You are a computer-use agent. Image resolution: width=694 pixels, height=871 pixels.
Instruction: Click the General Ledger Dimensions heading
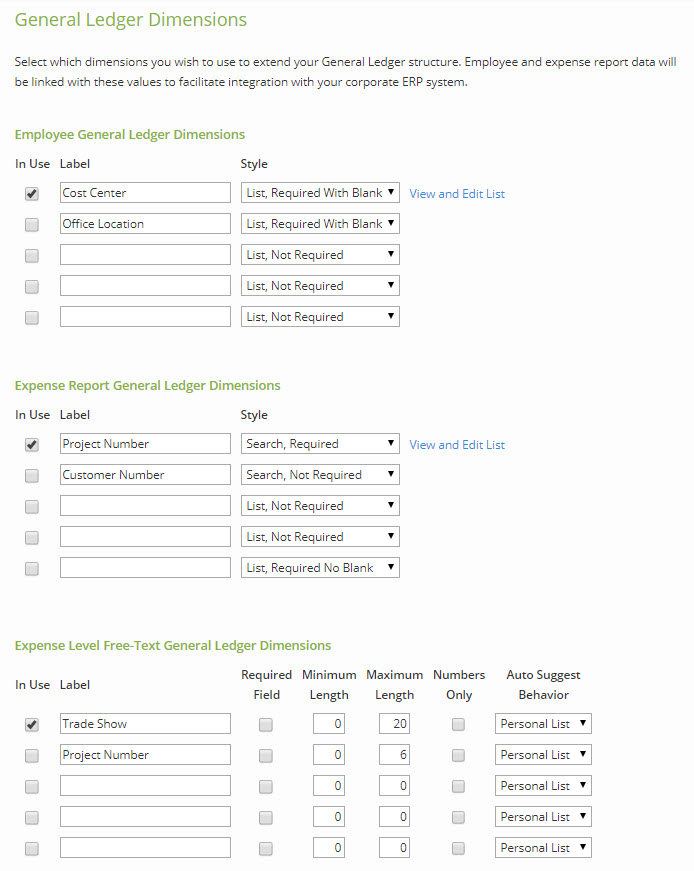(131, 19)
